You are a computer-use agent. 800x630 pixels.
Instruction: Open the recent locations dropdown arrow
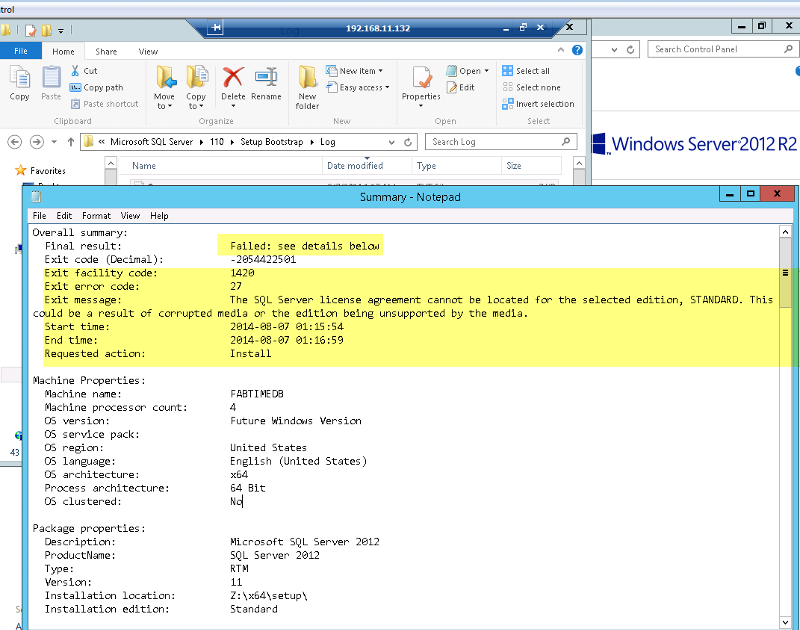pos(54,142)
